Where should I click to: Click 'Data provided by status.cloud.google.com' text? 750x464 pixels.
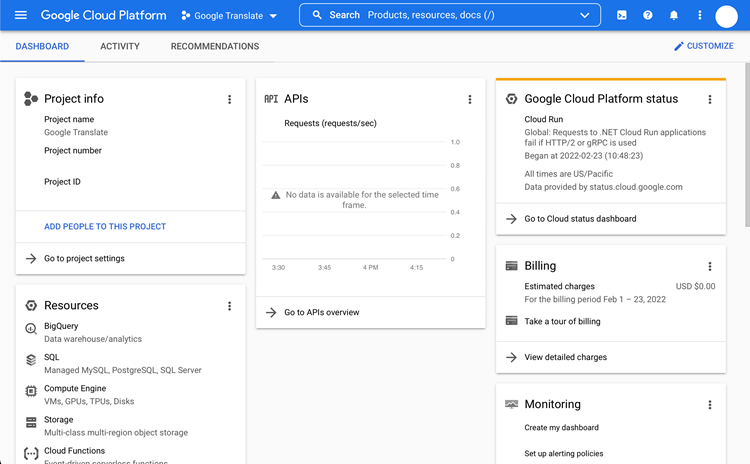tap(603, 187)
